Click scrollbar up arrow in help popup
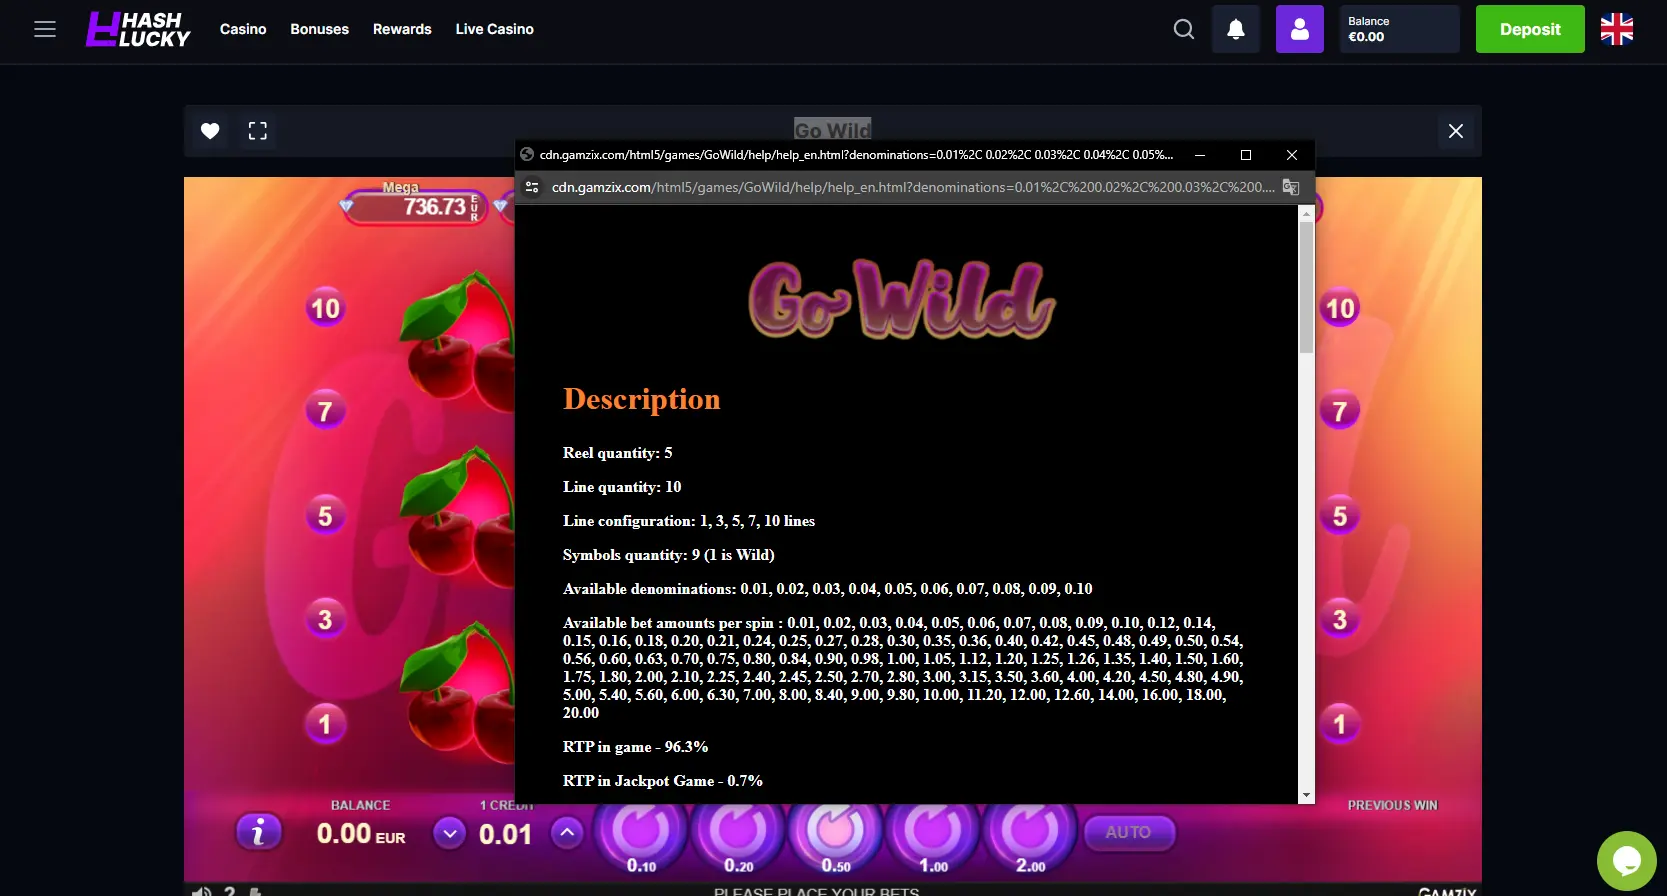This screenshot has width=1667, height=896. pyautogui.click(x=1306, y=213)
